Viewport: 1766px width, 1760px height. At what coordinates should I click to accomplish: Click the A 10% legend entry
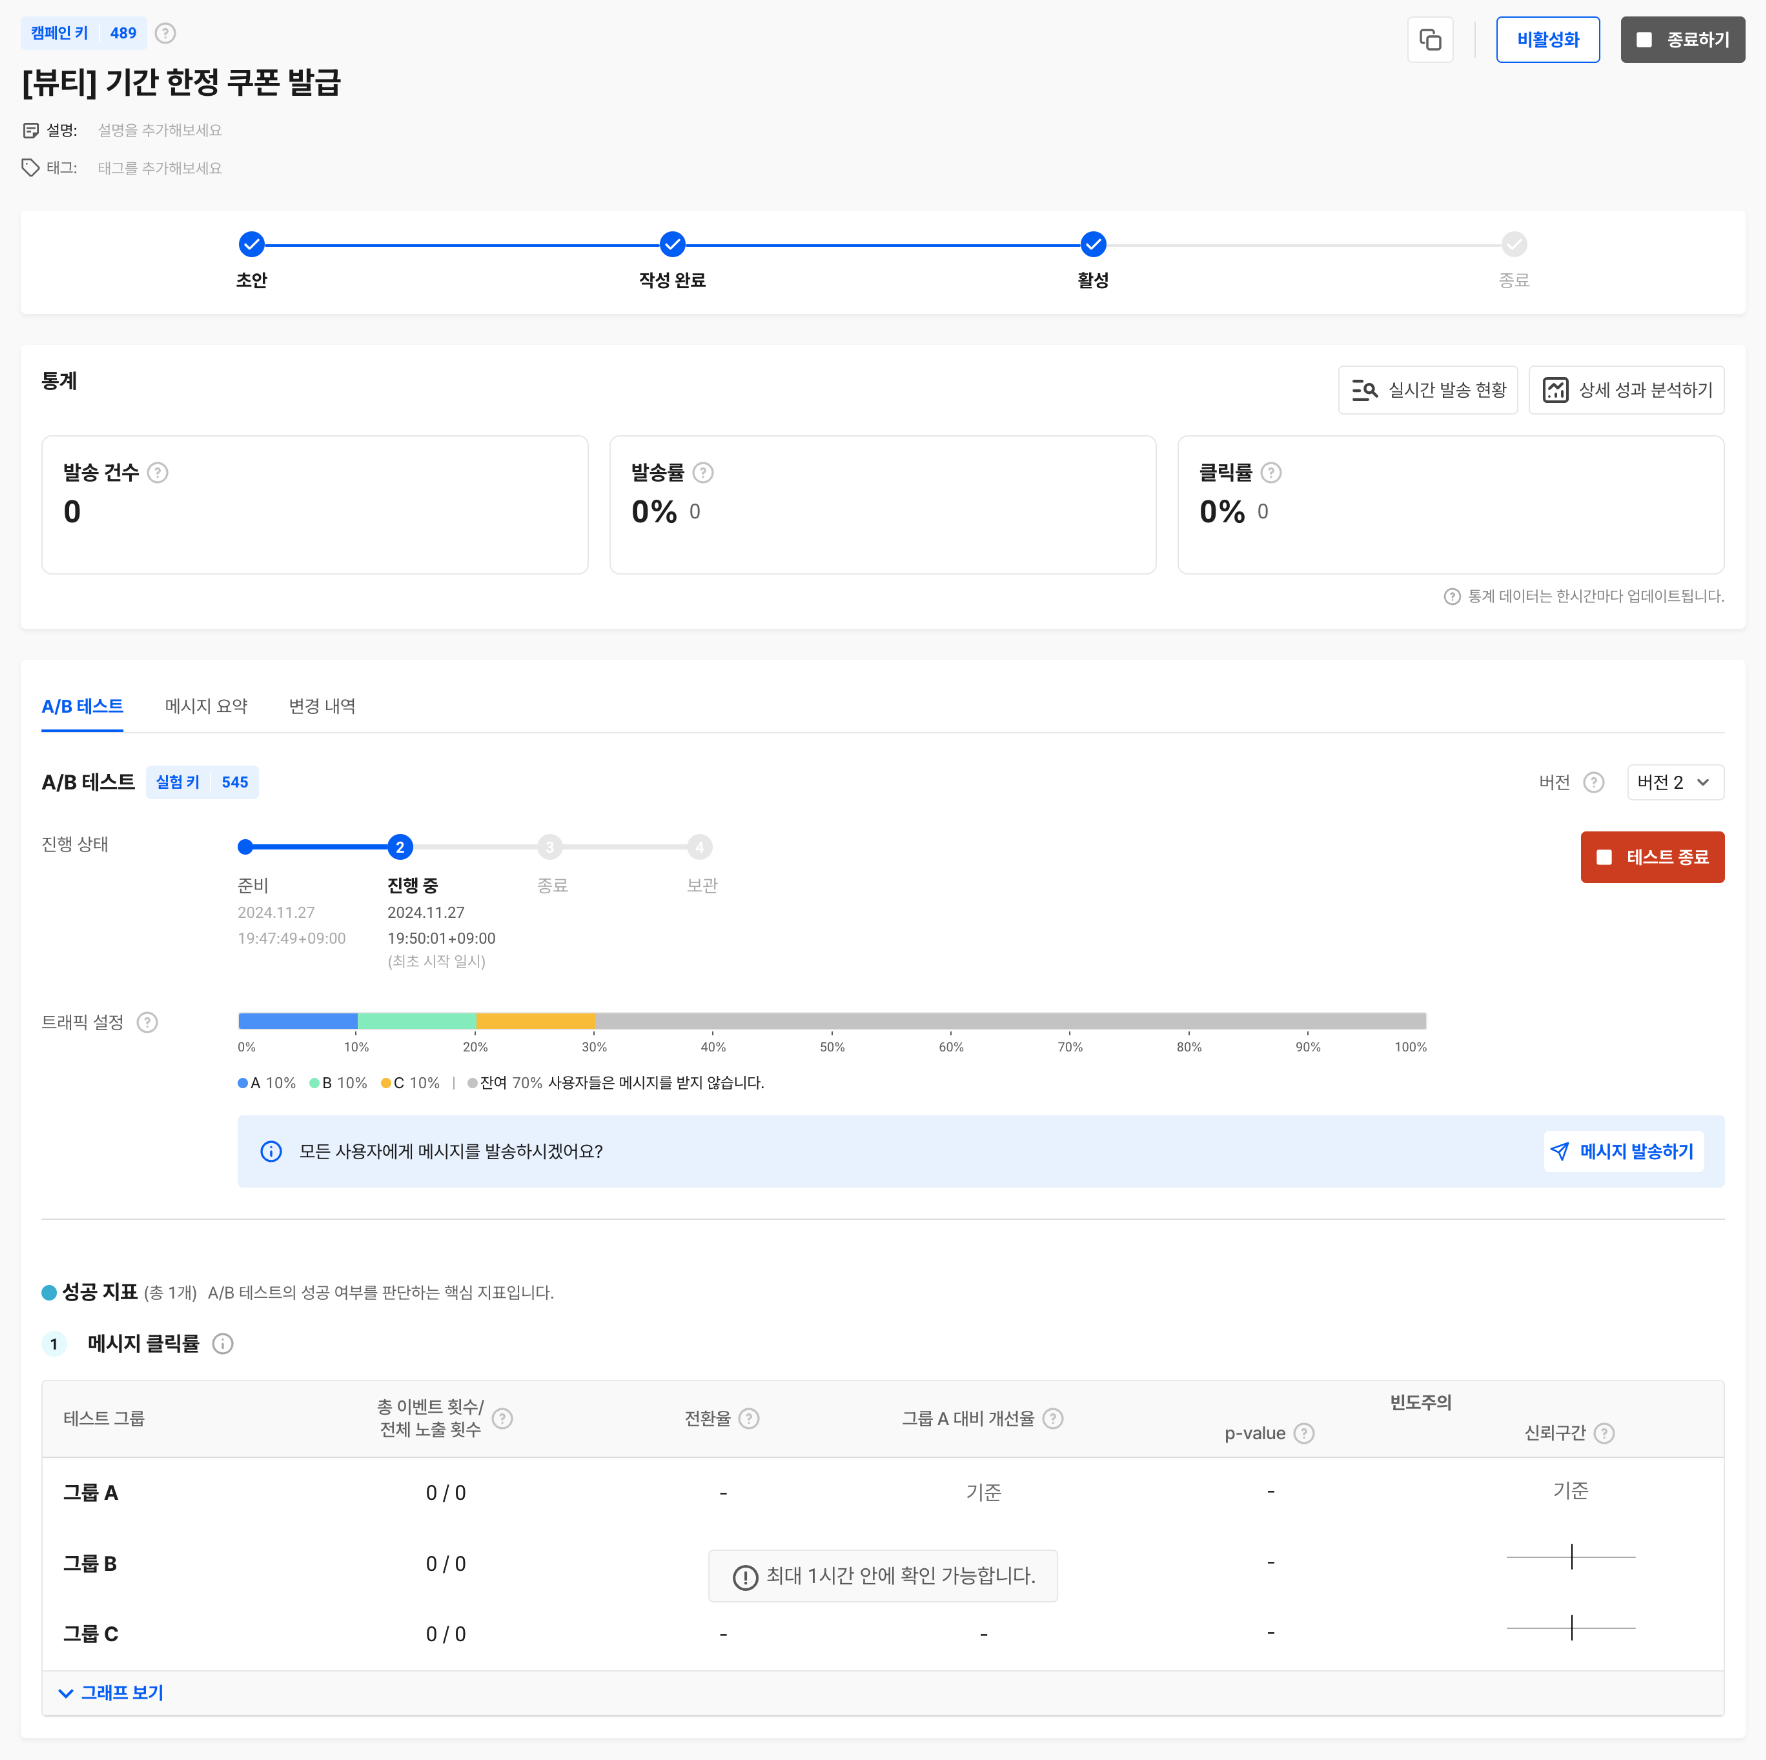coord(267,1084)
